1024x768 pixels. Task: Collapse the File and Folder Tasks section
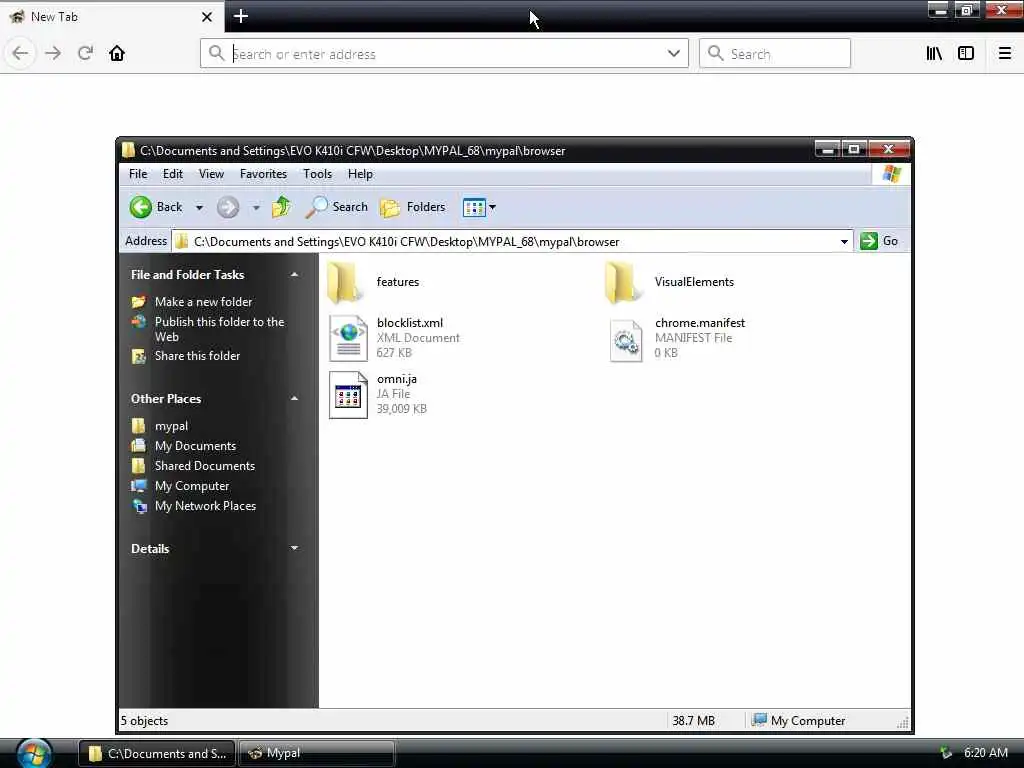pos(295,275)
